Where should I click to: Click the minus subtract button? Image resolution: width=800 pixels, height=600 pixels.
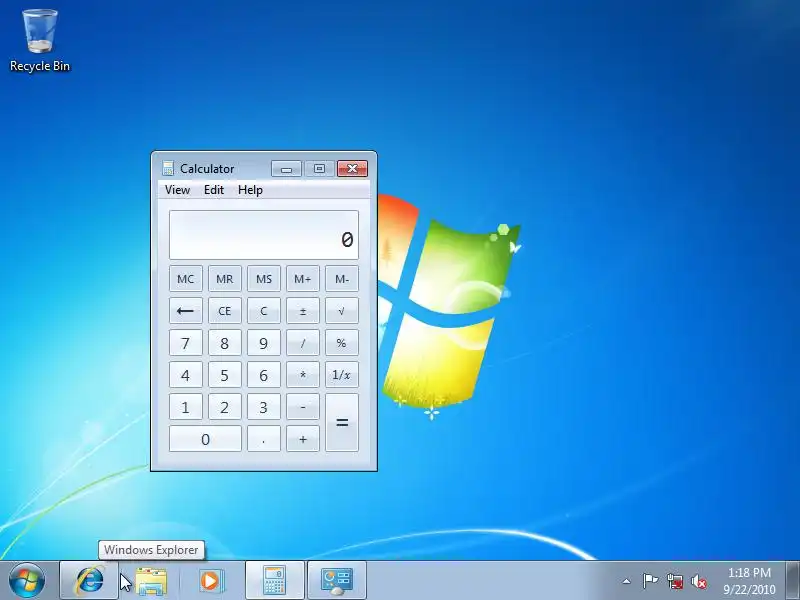click(303, 407)
